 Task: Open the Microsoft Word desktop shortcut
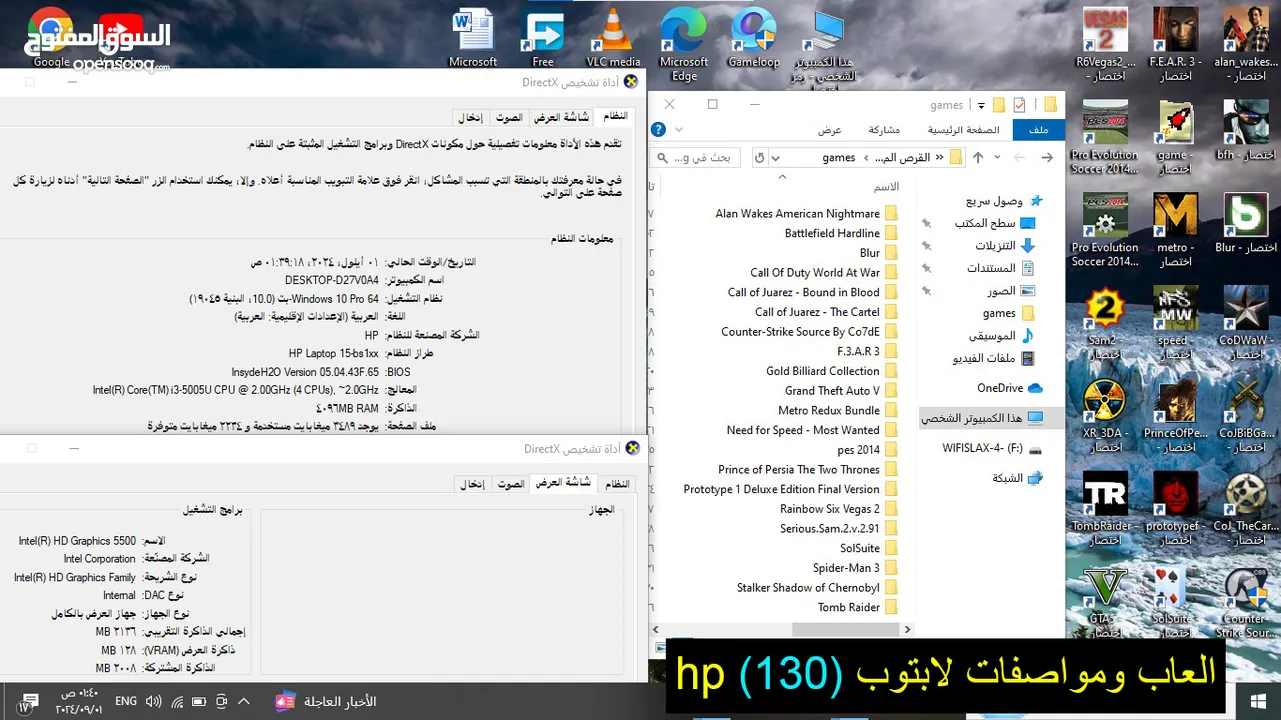[x=473, y=38]
